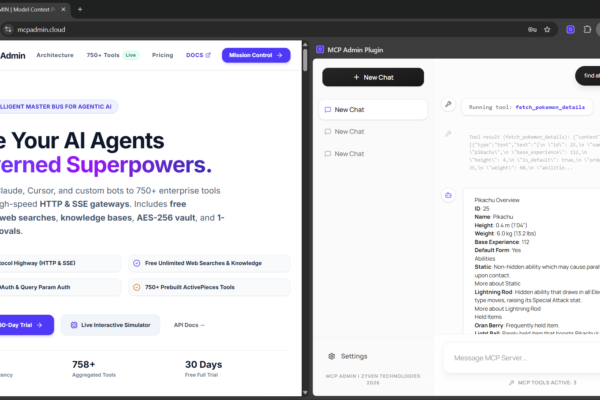The width and height of the screenshot is (600, 400).
Task: Click the 750+ Prebuilt ActivePieces Tools chip
Action: pyautogui.click(x=209, y=287)
